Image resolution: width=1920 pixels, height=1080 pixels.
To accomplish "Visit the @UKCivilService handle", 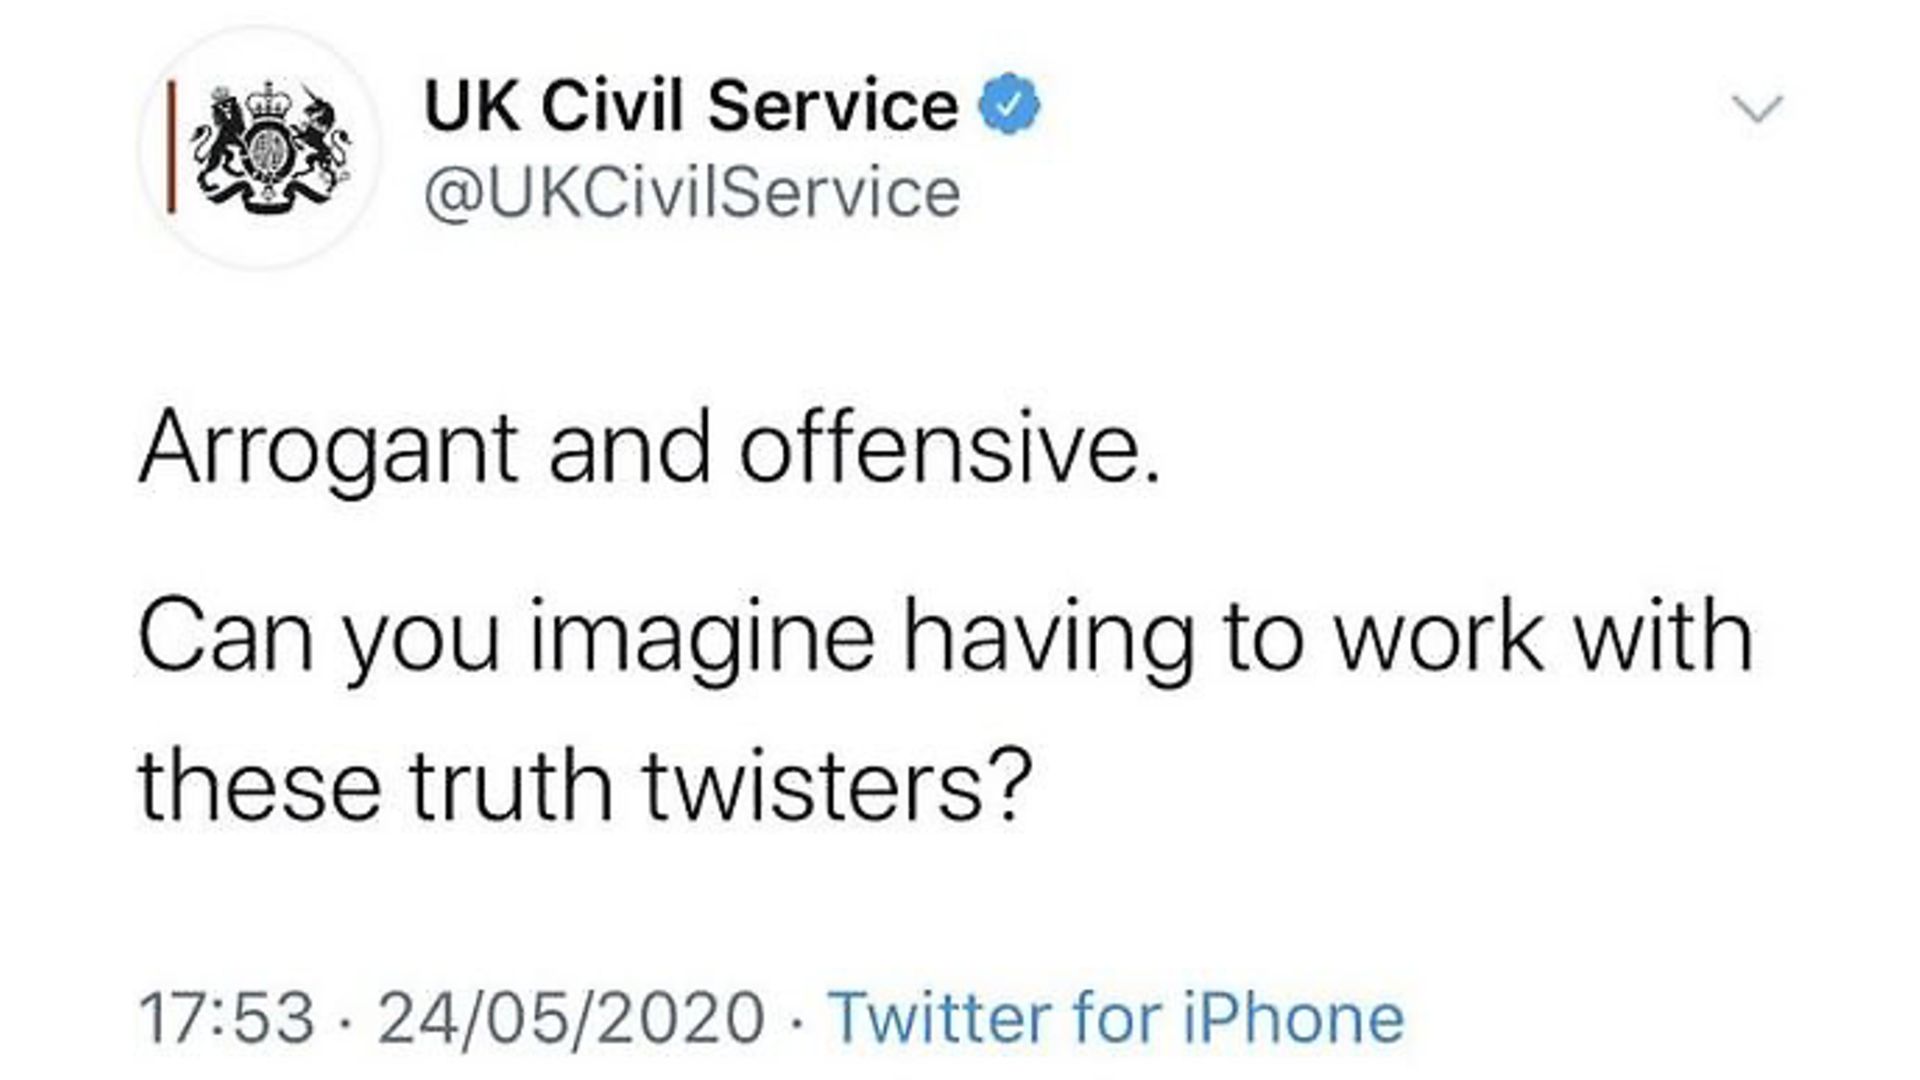I will pyautogui.click(x=692, y=193).
